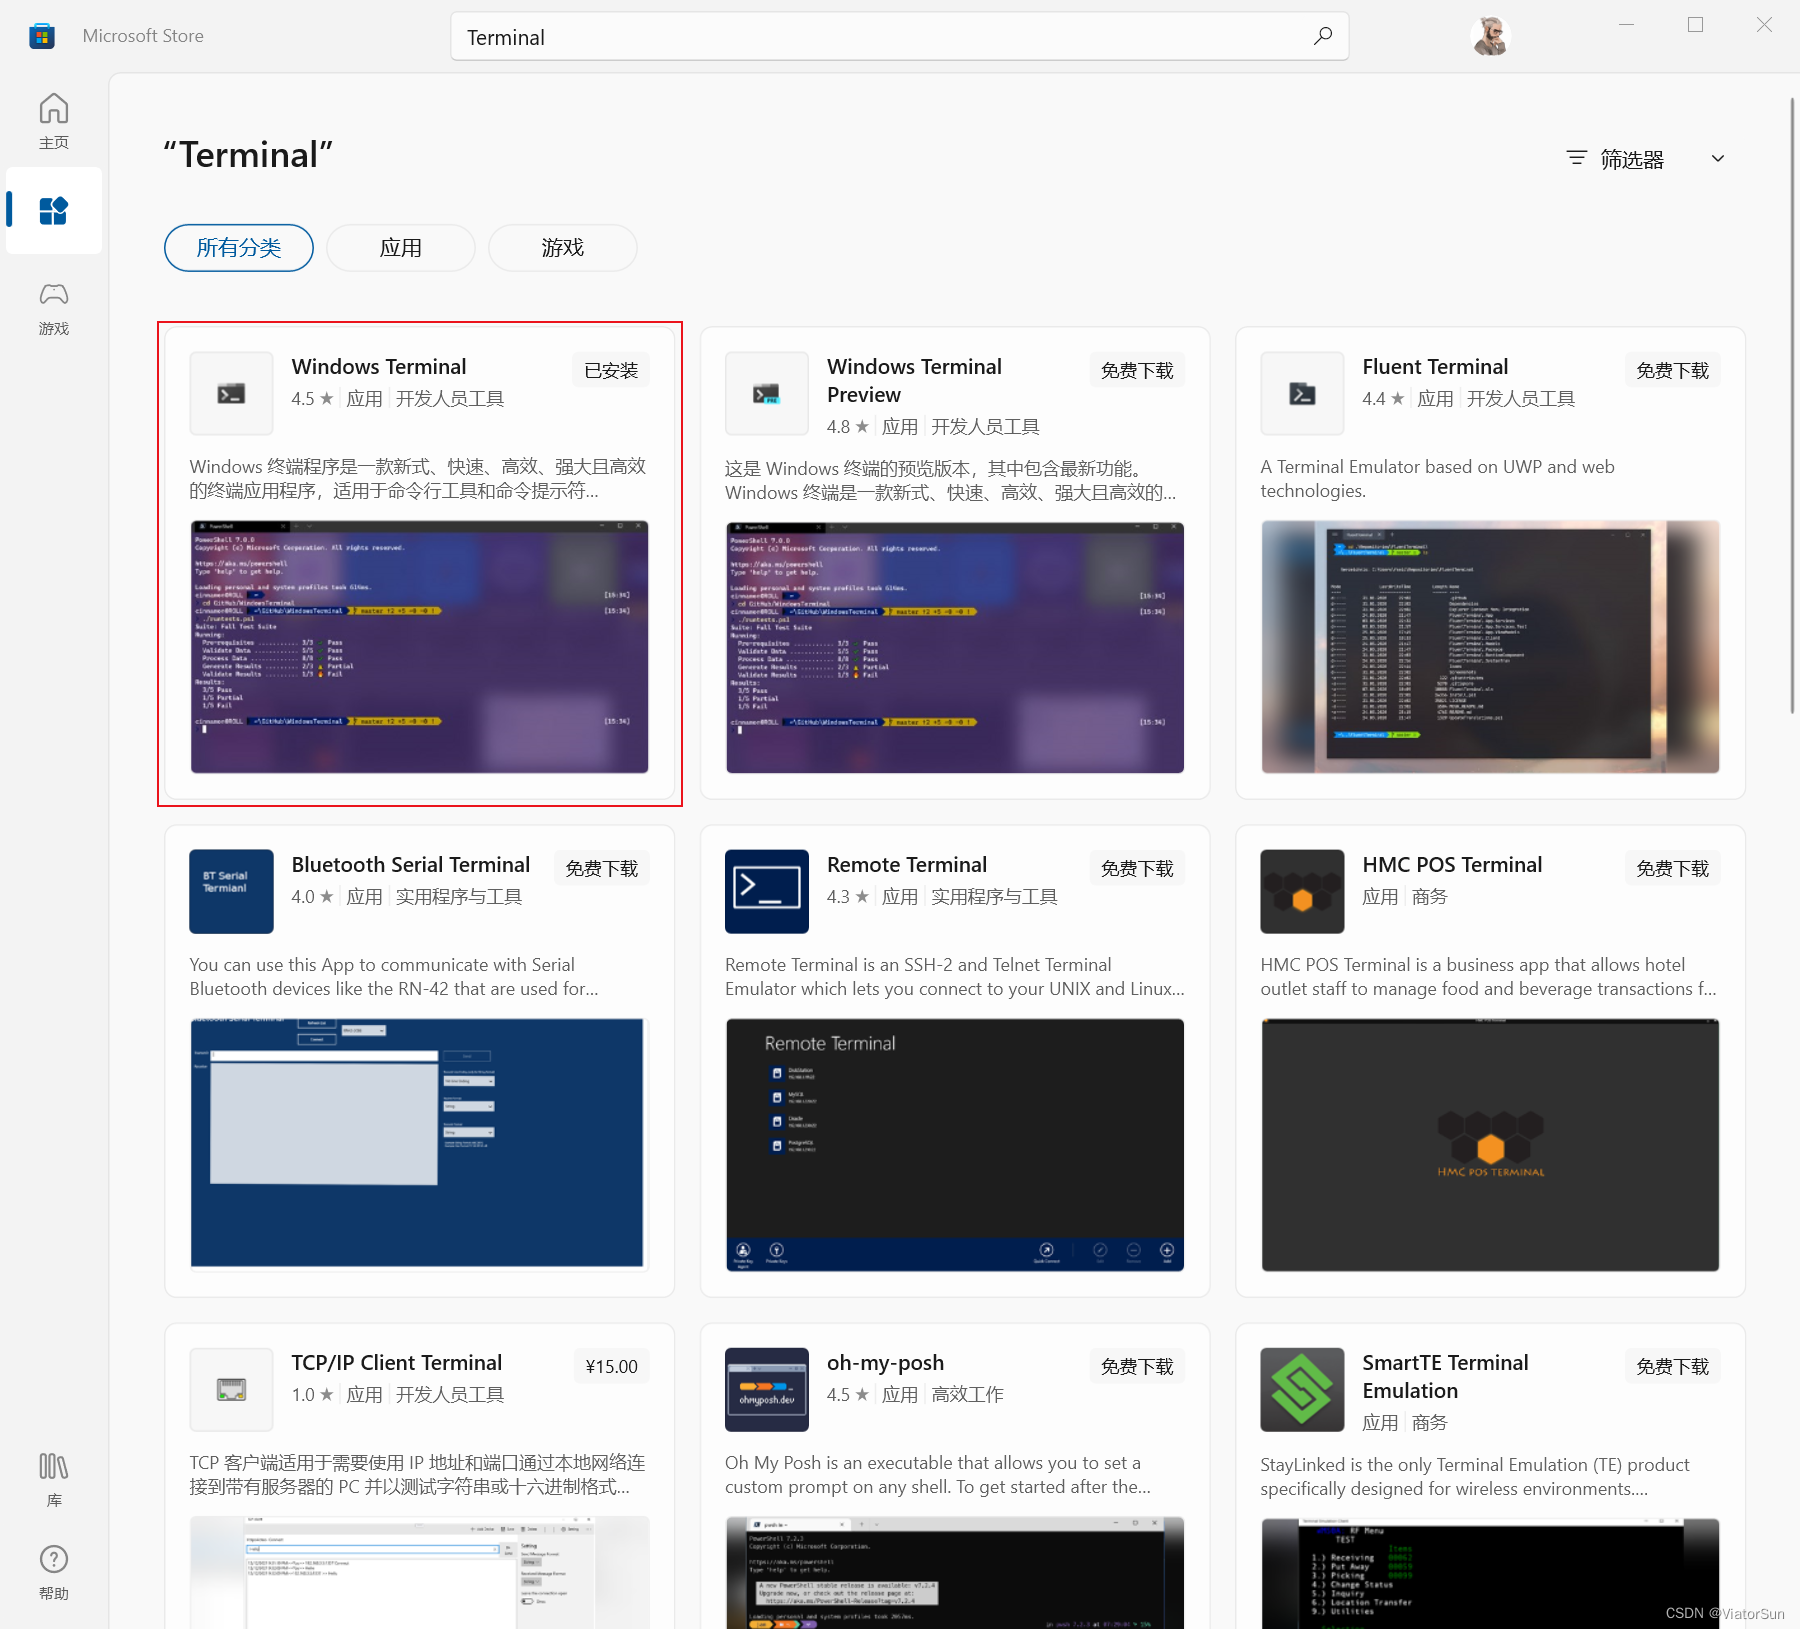This screenshot has height=1629, width=1800.
Task: Open the HMC POS Terminal screenshot thumbnail
Action: (1490, 1144)
